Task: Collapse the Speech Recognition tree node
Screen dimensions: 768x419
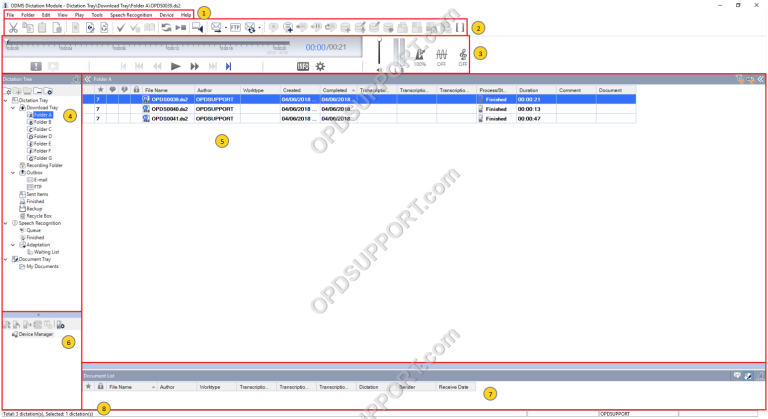Action: click(6, 223)
